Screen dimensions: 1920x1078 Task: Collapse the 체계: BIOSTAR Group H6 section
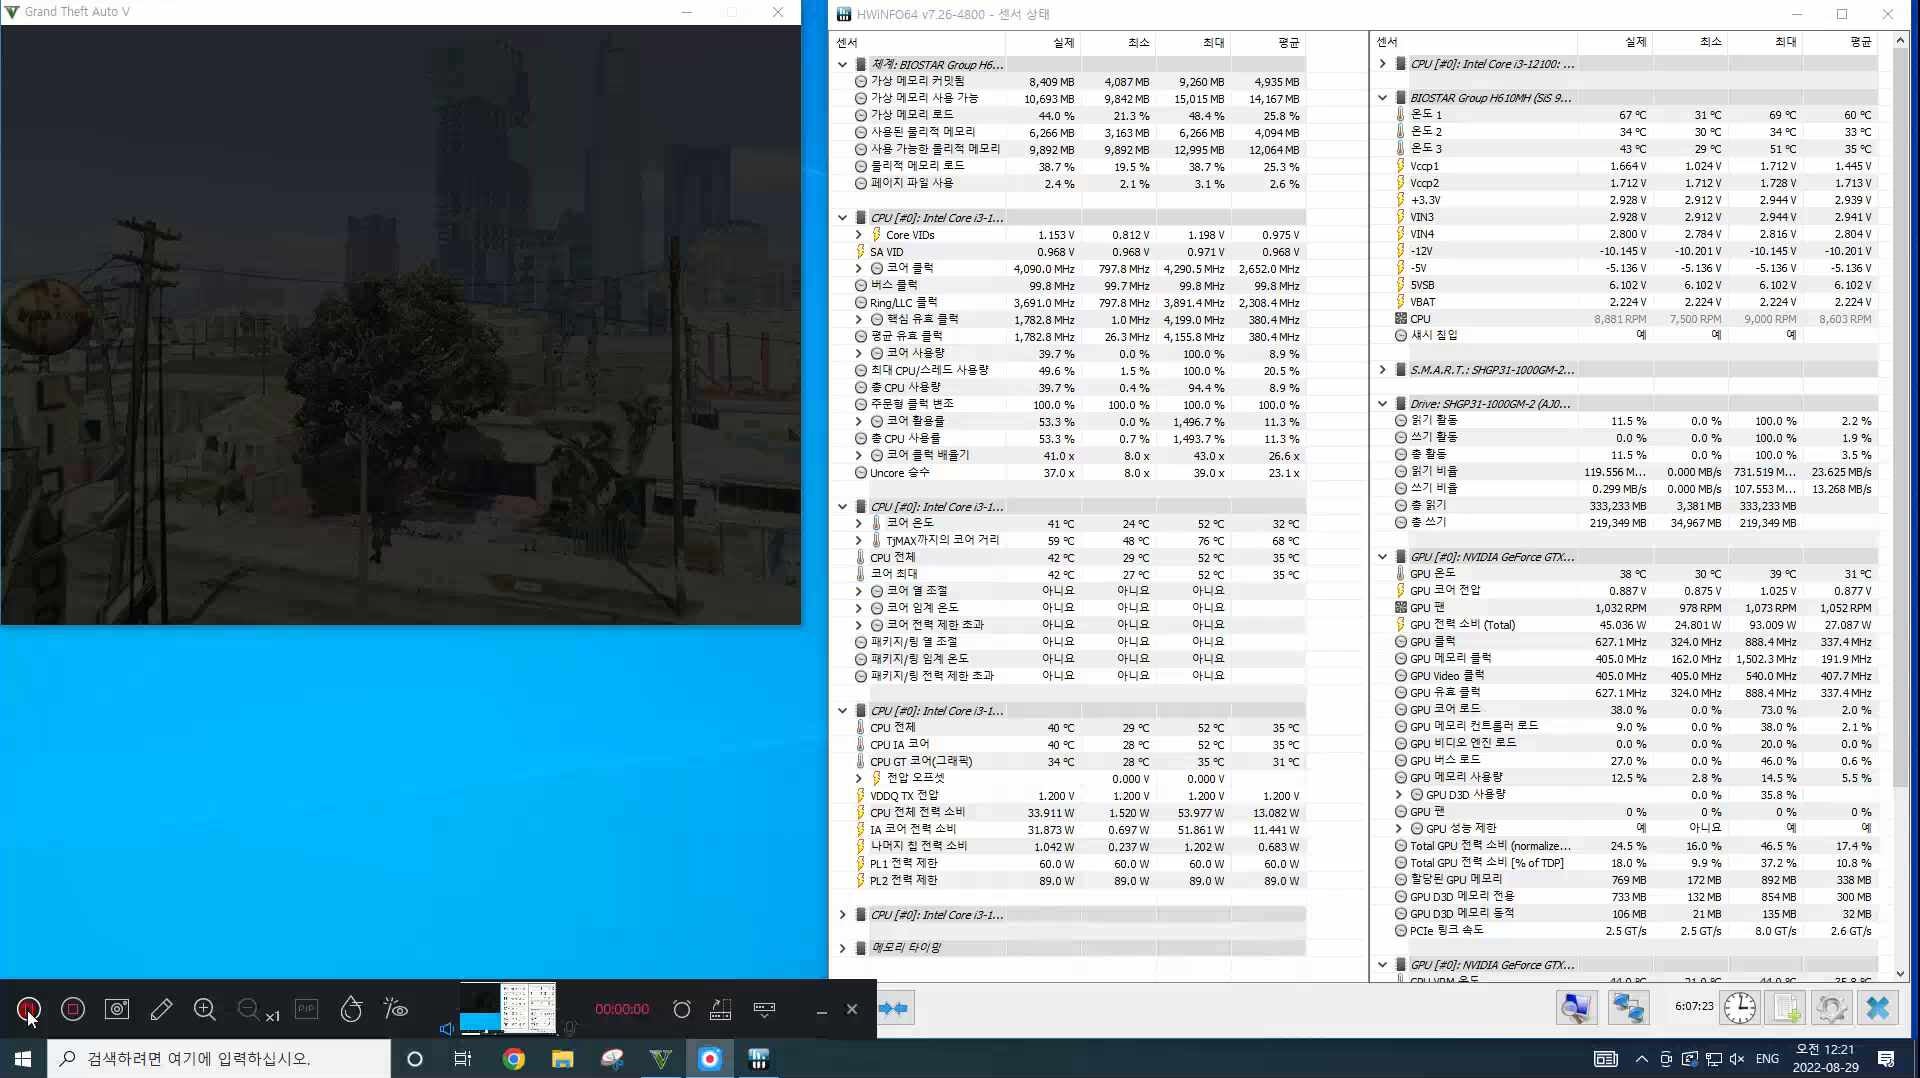[843, 64]
